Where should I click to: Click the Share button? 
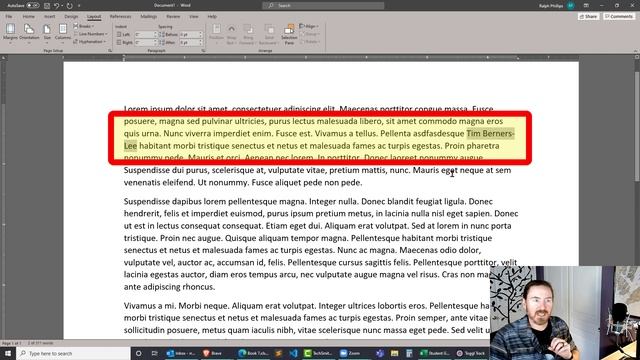coord(589,16)
